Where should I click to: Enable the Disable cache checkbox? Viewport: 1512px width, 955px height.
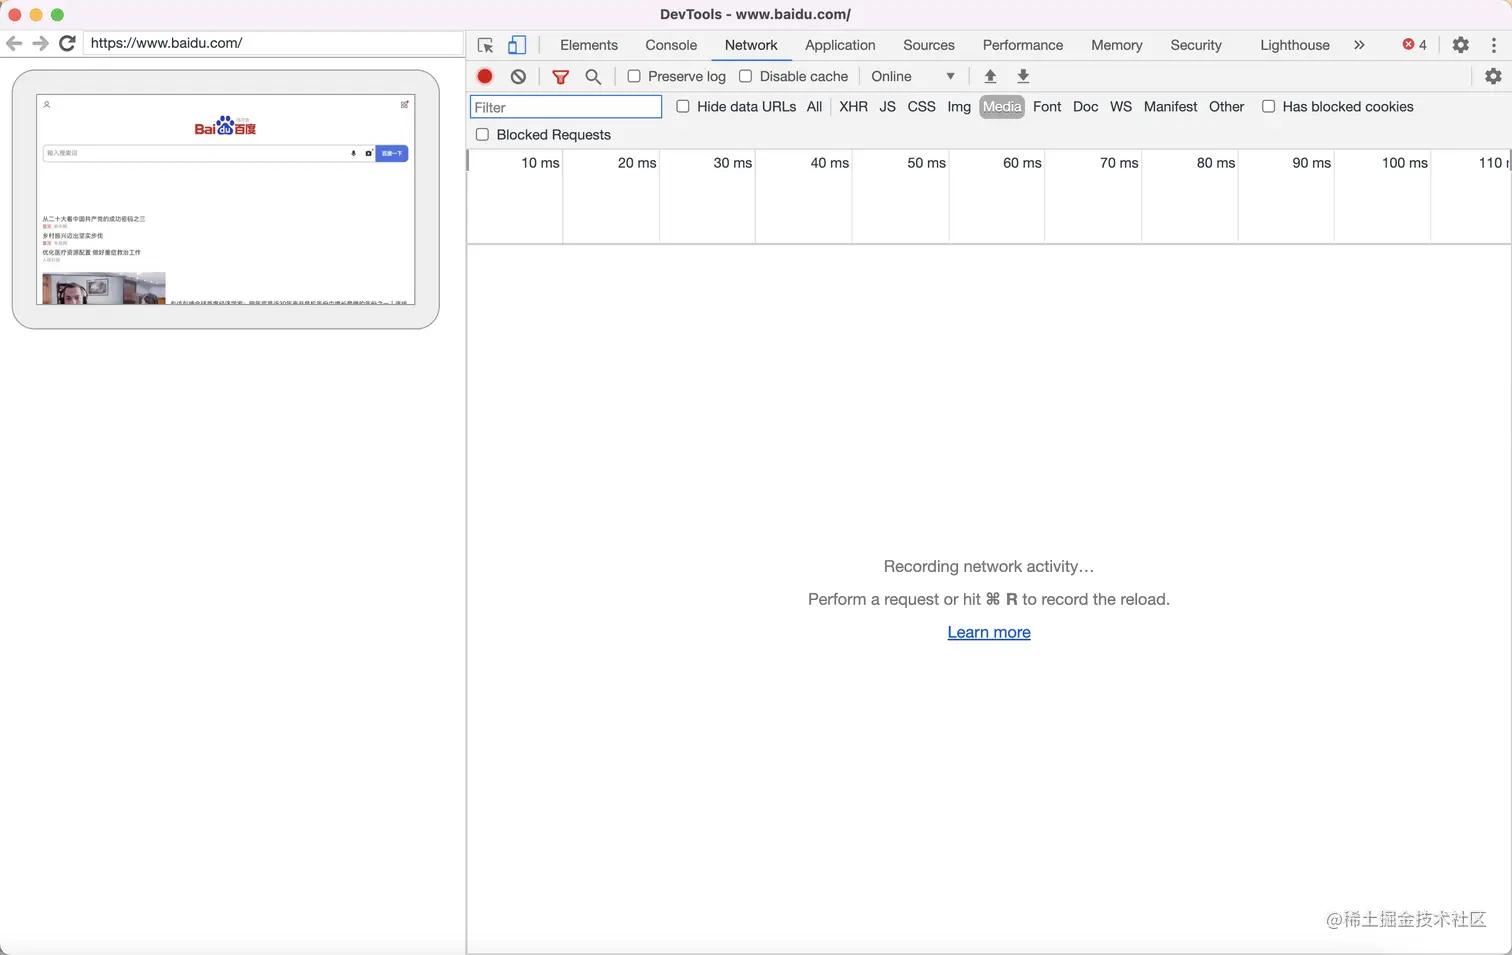(745, 76)
